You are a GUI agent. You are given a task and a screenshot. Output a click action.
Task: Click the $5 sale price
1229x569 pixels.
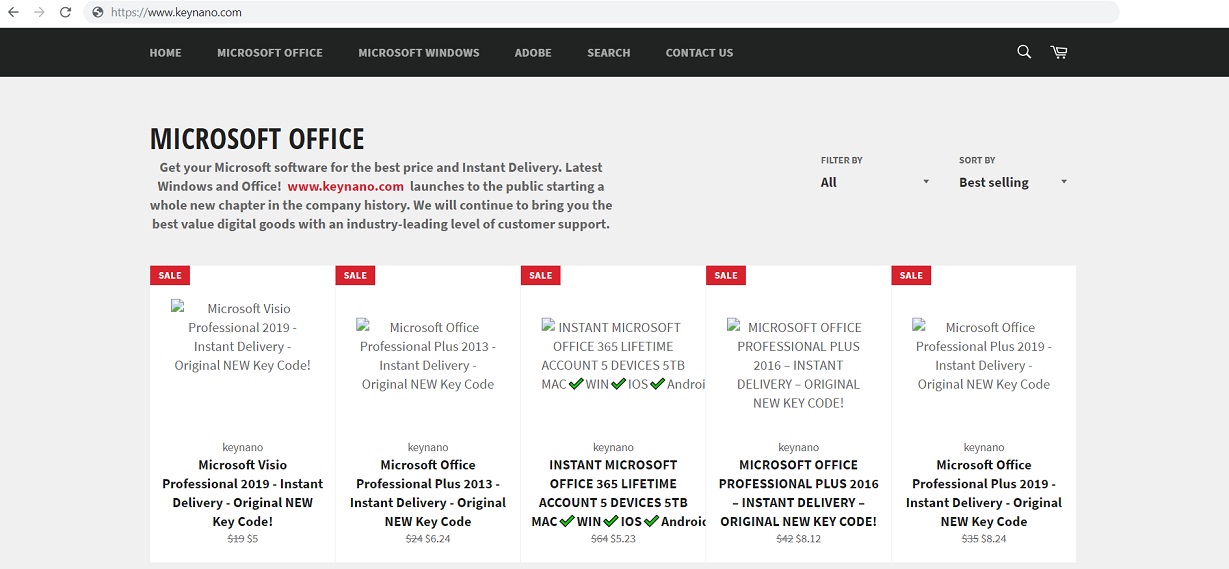coord(253,539)
